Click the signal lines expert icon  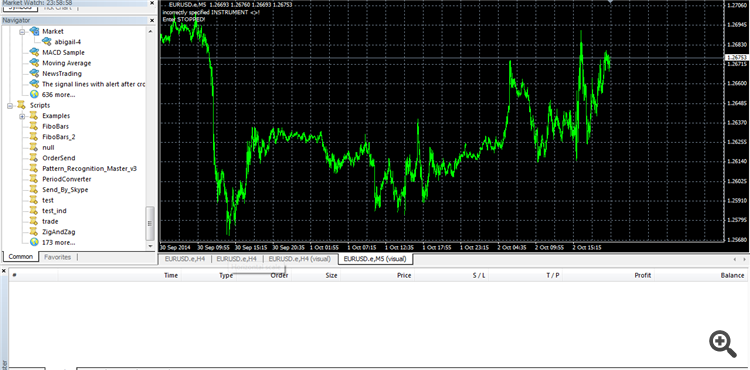(x=34, y=84)
